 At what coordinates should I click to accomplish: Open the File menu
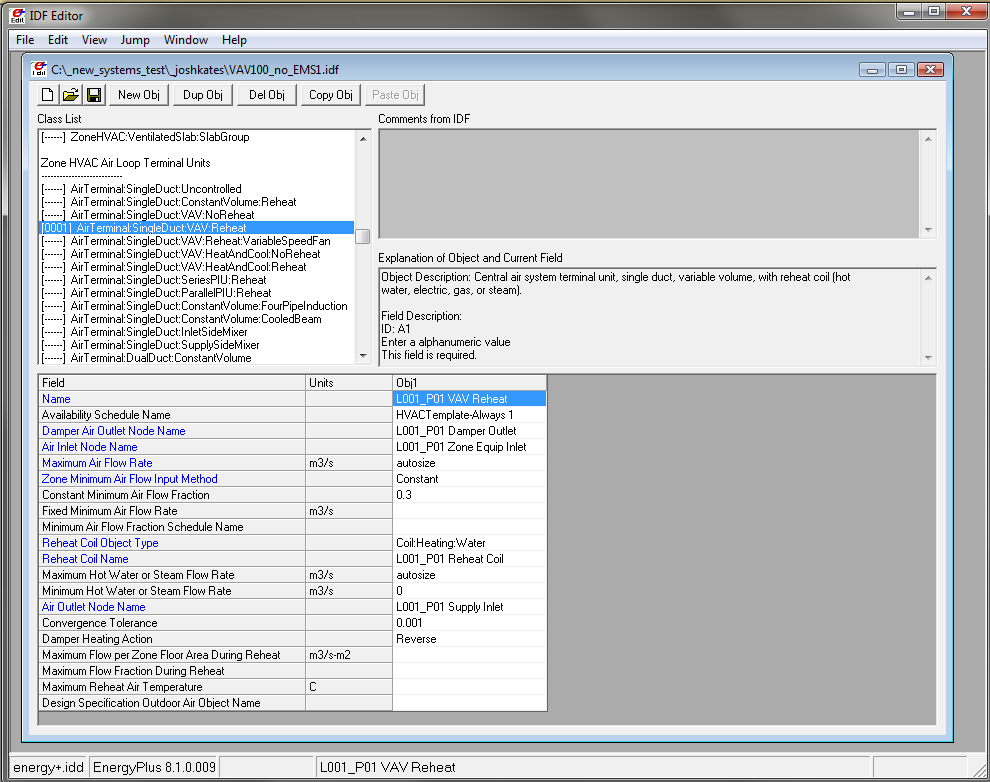(25, 40)
